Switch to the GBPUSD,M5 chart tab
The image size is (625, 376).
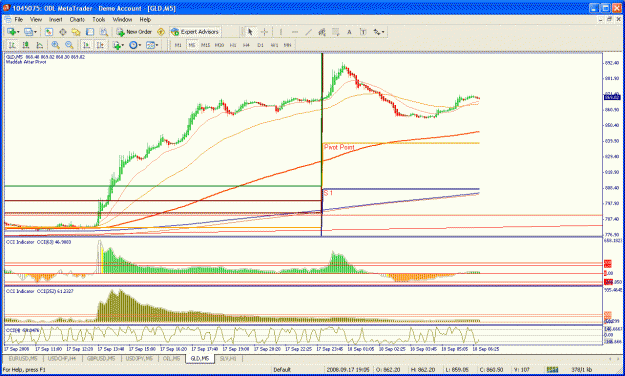point(101,358)
